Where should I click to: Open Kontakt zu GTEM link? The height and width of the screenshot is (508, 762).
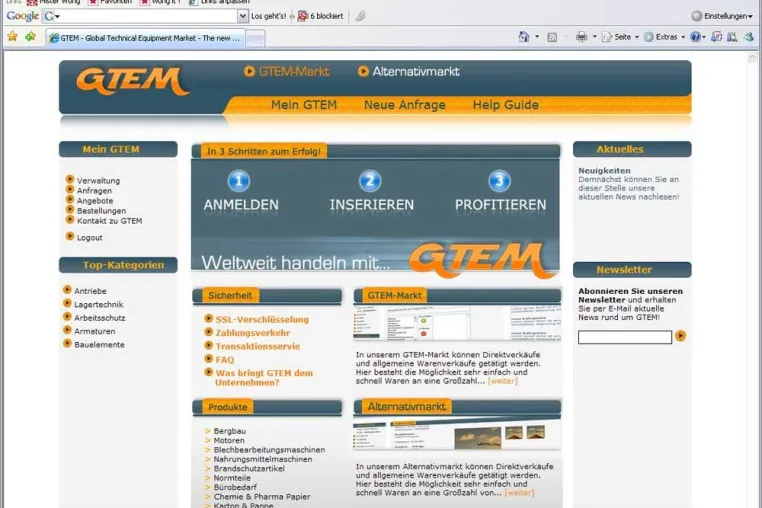point(109,221)
